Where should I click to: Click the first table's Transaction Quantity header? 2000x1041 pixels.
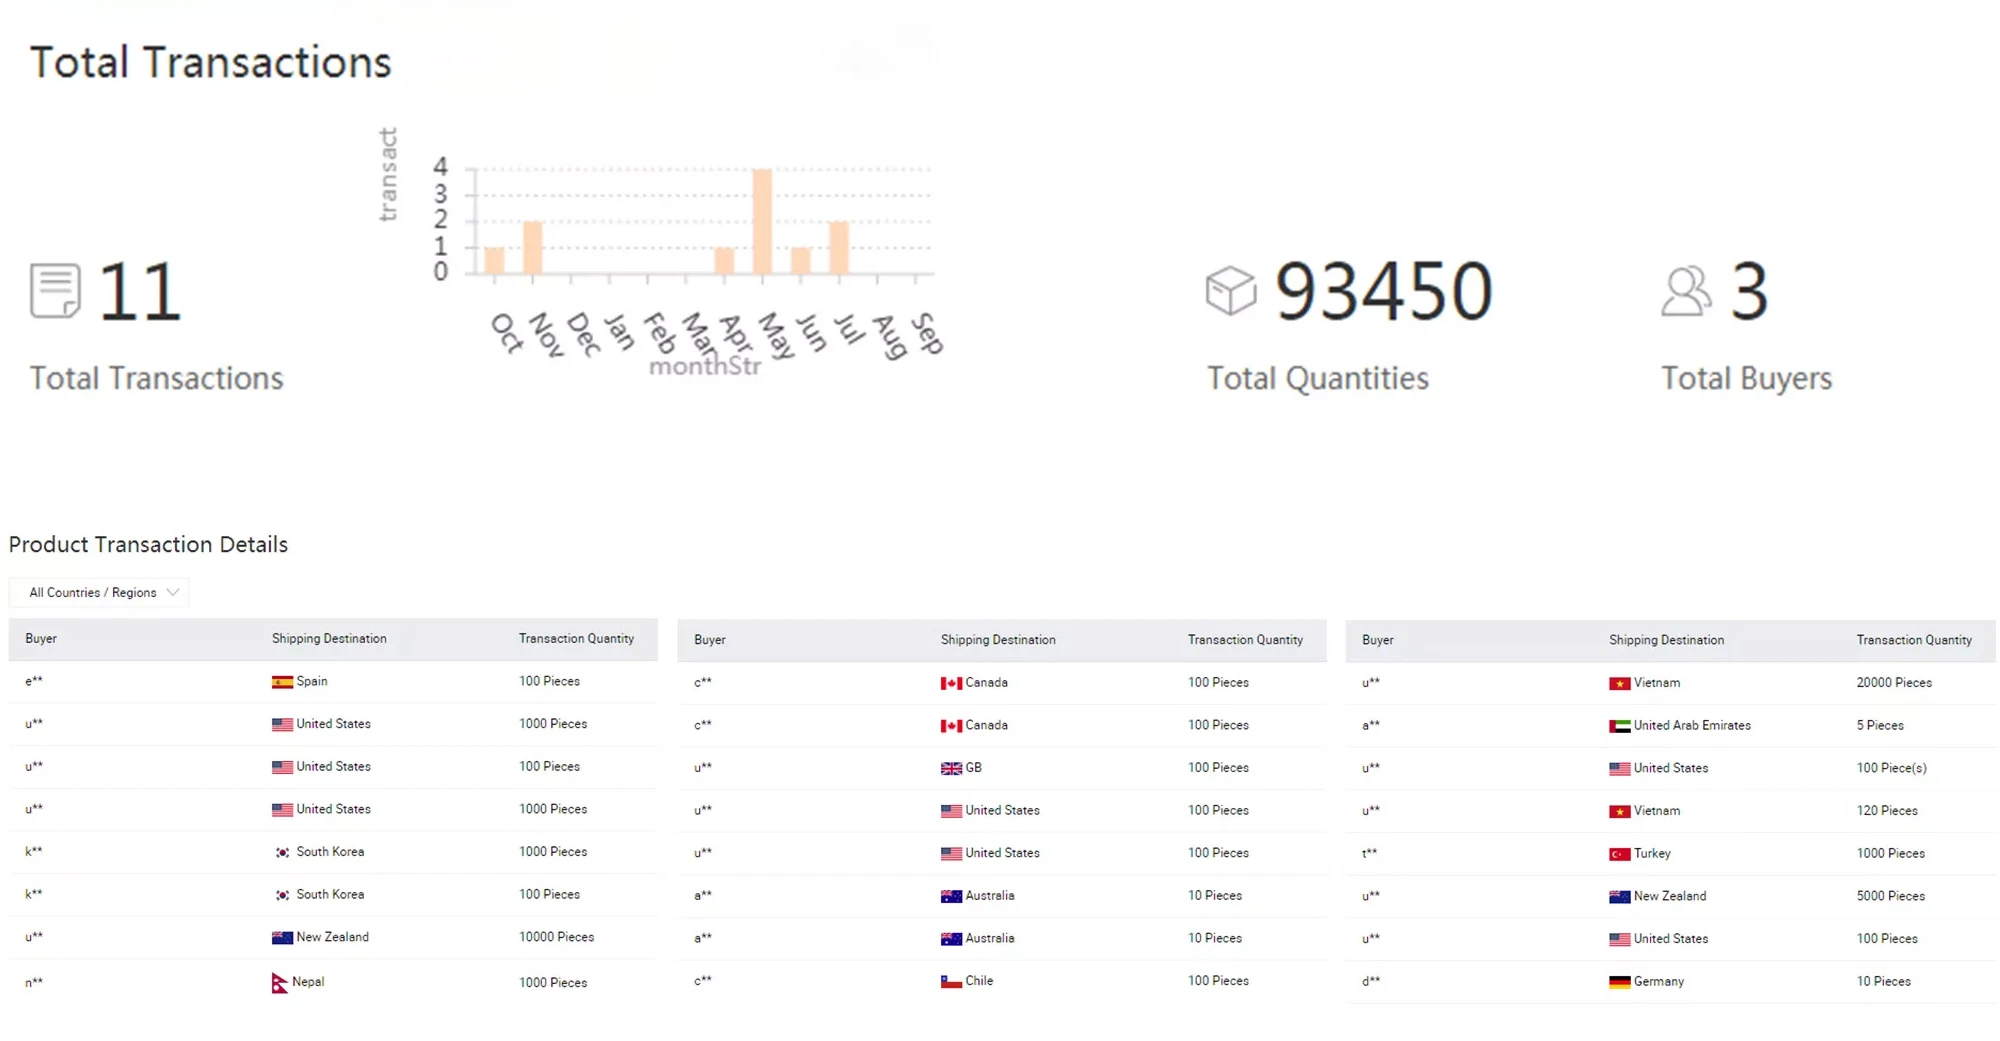pyautogui.click(x=576, y=639)
